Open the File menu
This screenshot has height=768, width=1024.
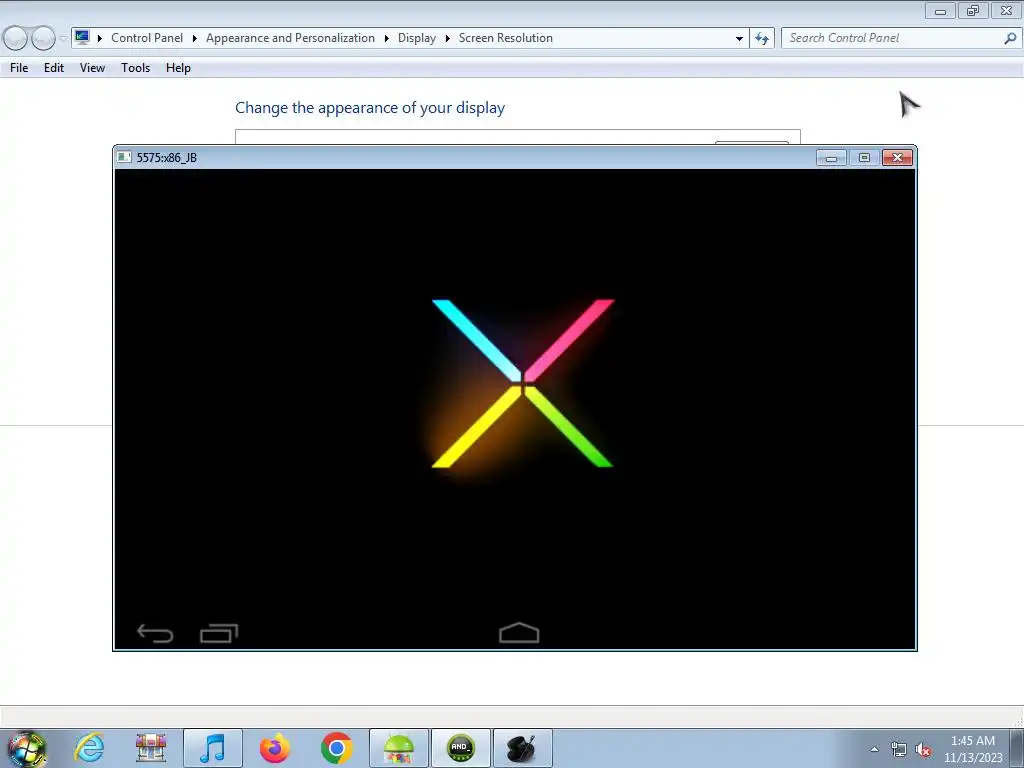(x=19, y=68)
